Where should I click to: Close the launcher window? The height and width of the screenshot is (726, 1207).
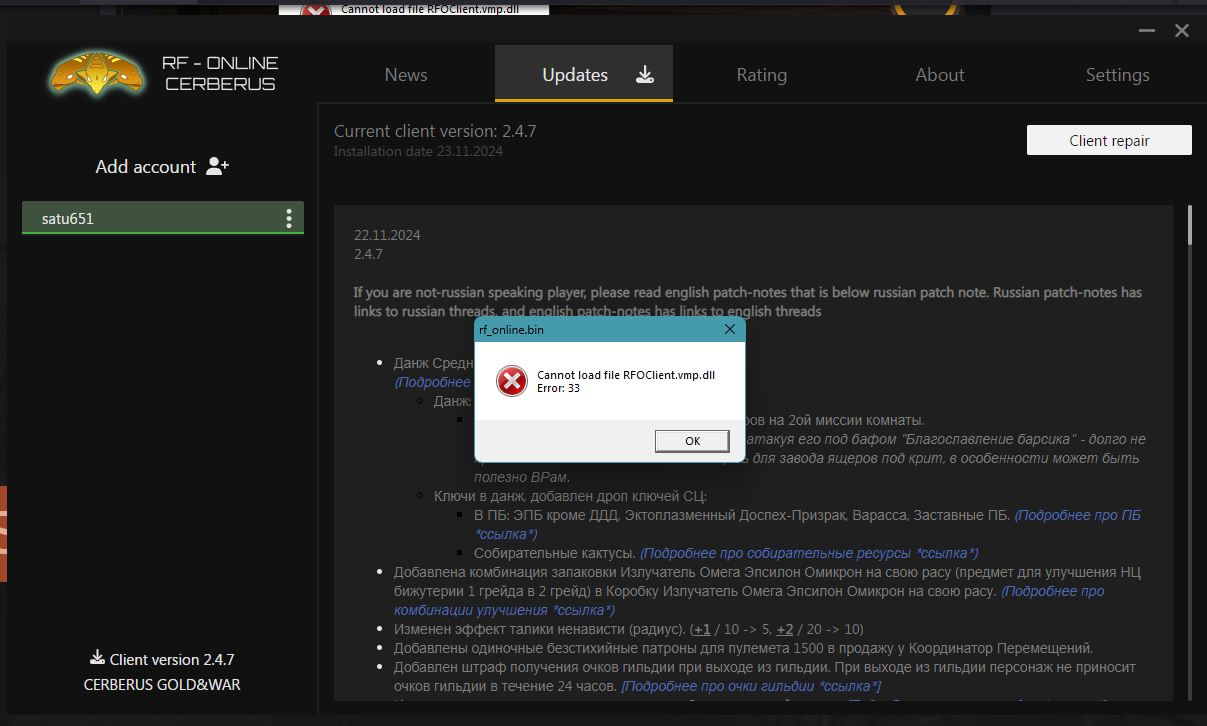pos(1182,31)
